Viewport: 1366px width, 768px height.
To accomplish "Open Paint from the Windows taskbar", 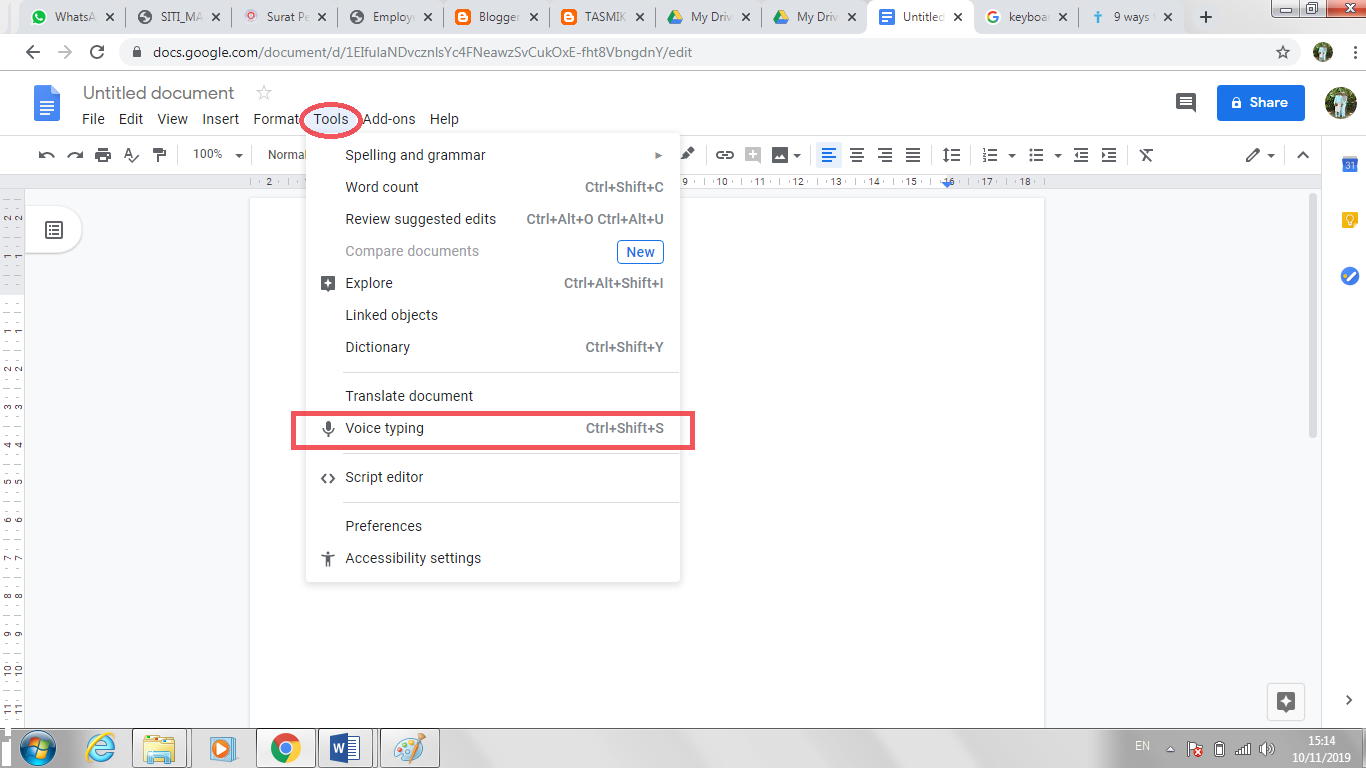I will (406, 747).
